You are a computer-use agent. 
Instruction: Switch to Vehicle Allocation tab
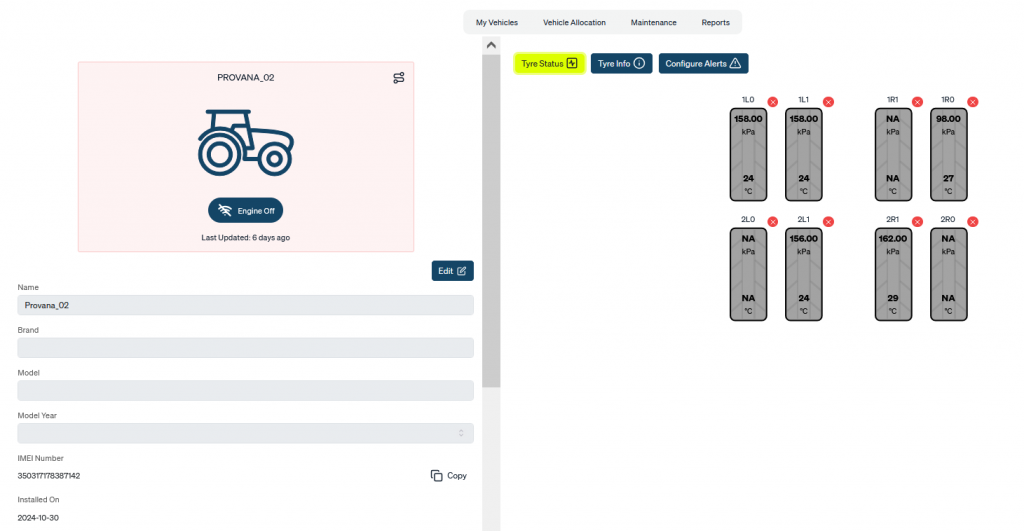[x=574, y=22]
